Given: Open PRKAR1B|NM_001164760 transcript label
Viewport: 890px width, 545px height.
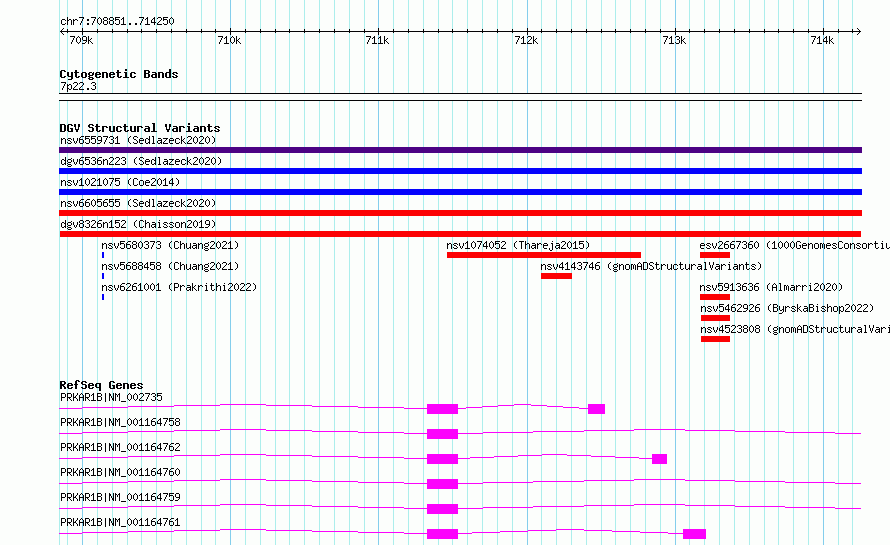Looking at the screenshot, I should click(120, 472).
